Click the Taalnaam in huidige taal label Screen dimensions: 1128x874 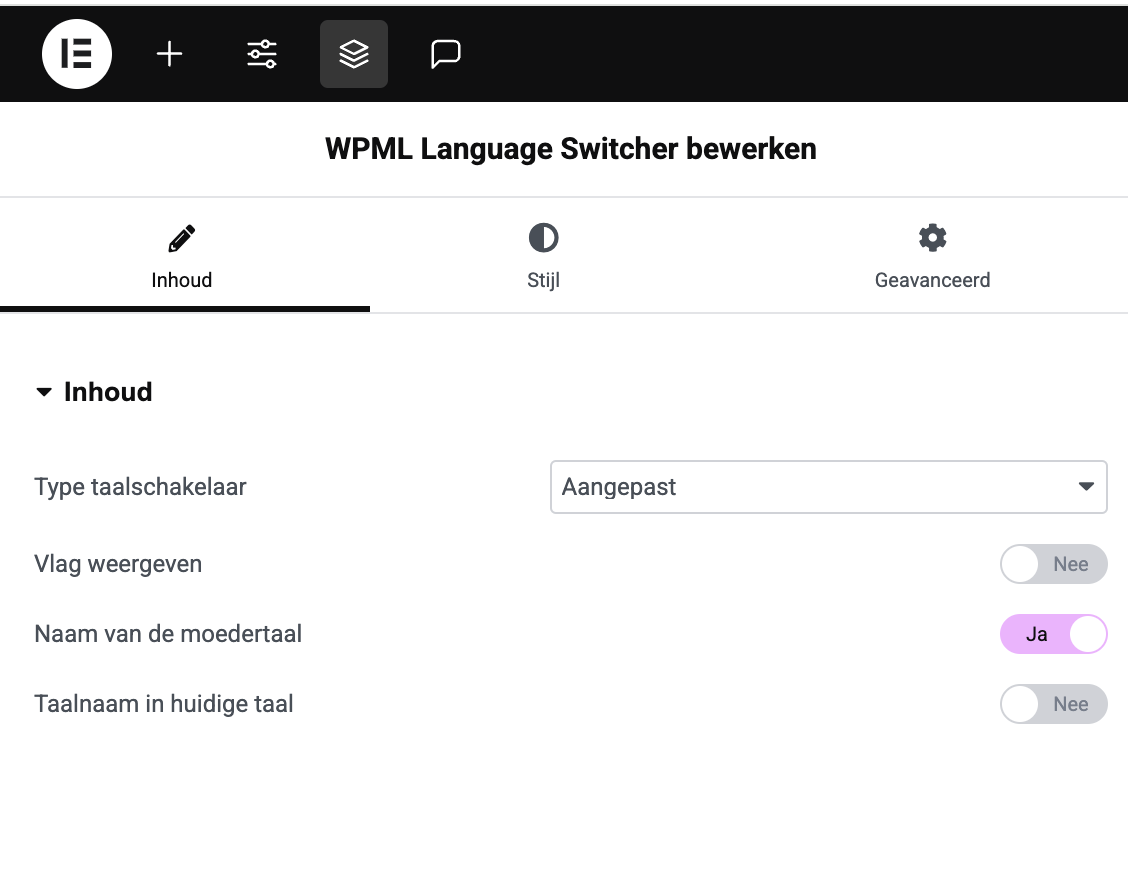[164, 704]
